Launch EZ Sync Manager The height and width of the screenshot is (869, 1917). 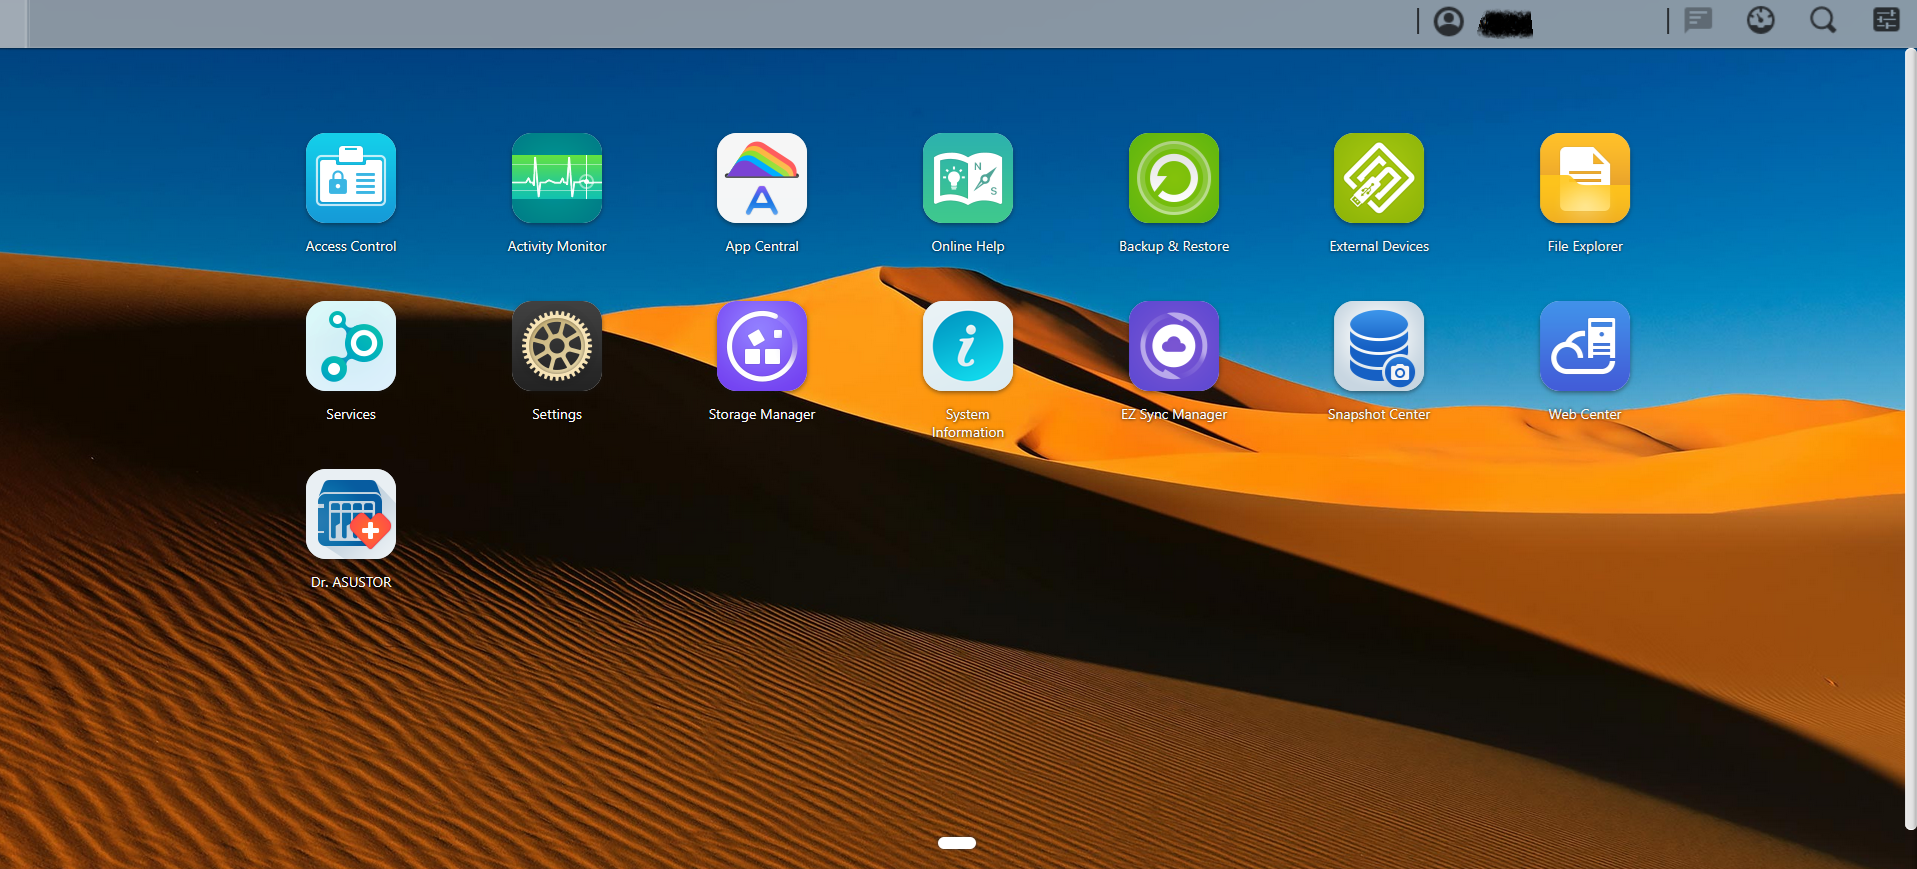point(1174,346)
